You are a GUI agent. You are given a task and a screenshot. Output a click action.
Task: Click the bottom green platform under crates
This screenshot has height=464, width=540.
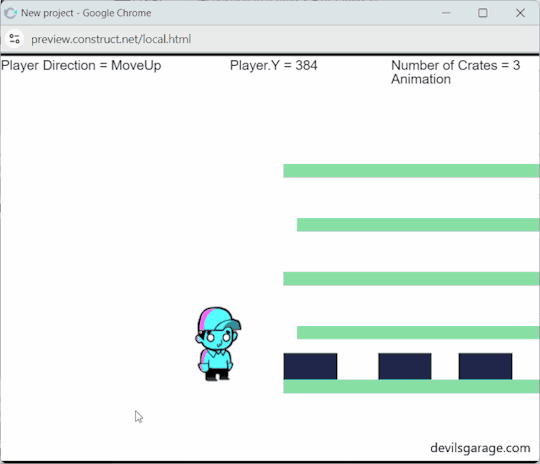tap(412, 386)
